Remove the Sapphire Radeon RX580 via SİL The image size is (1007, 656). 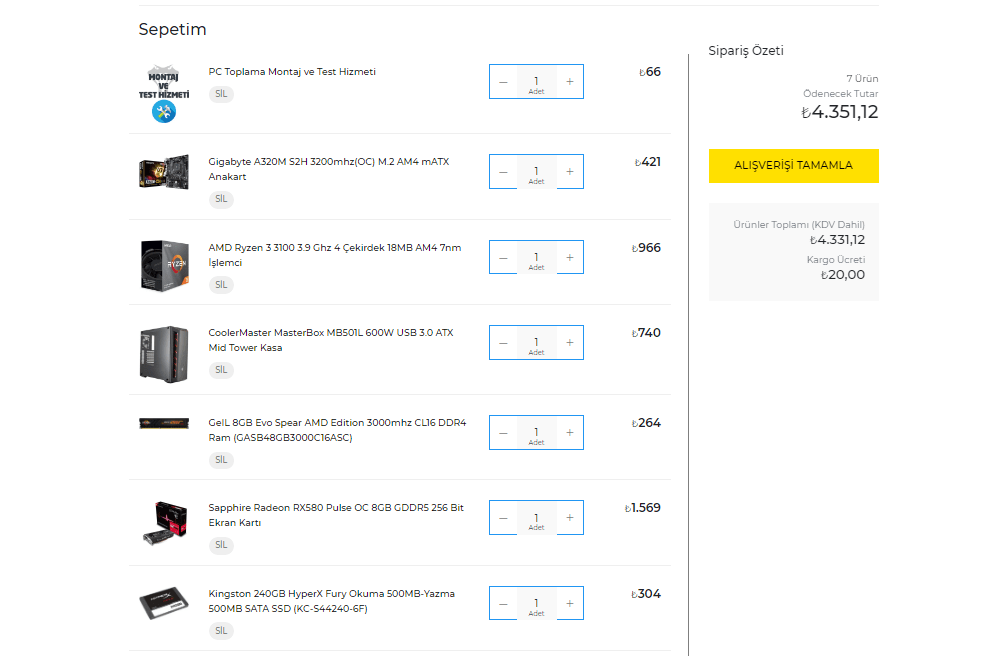(221, 545)
